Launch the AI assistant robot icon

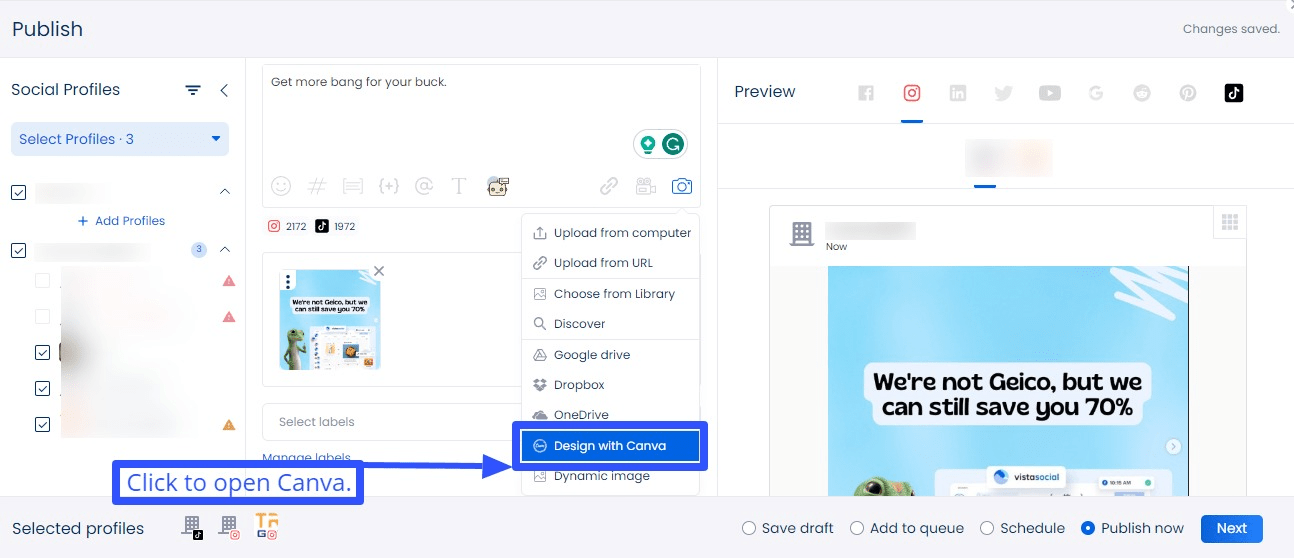point(498,186)
